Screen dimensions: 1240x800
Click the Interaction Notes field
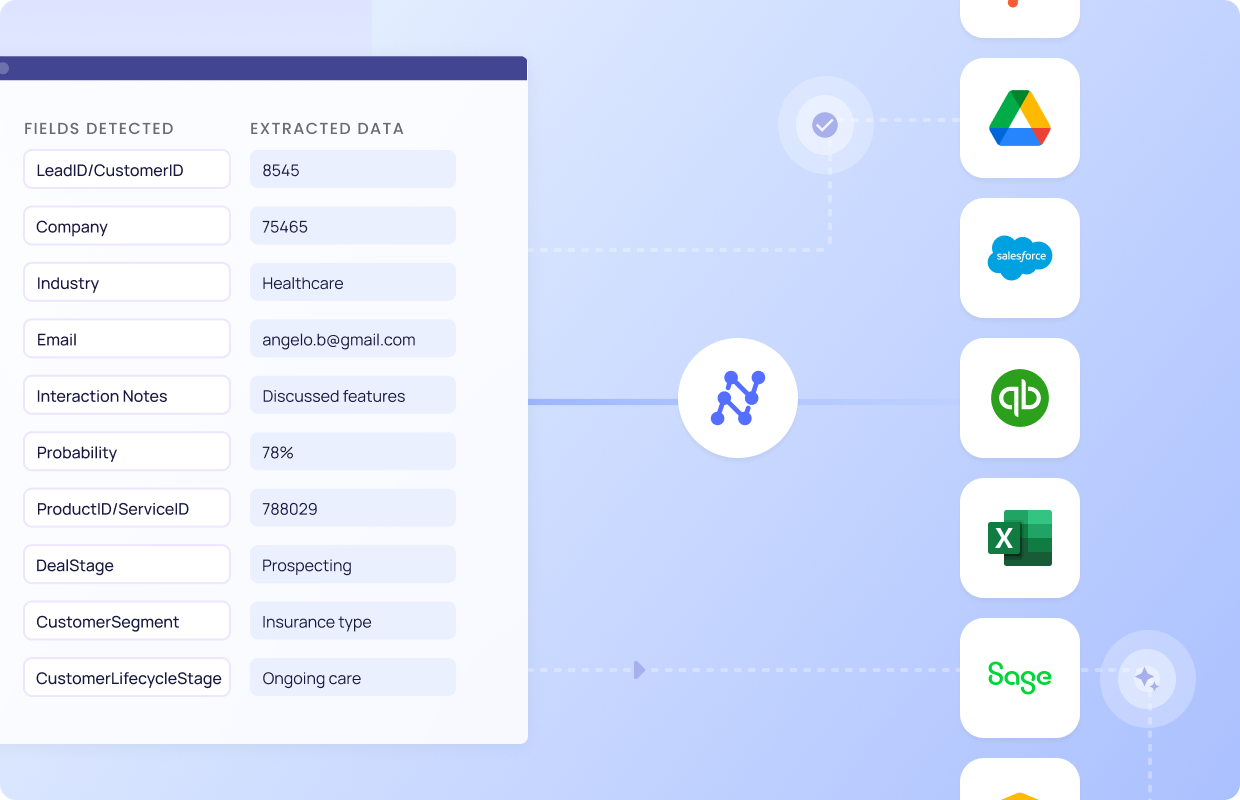pos(127,395)
